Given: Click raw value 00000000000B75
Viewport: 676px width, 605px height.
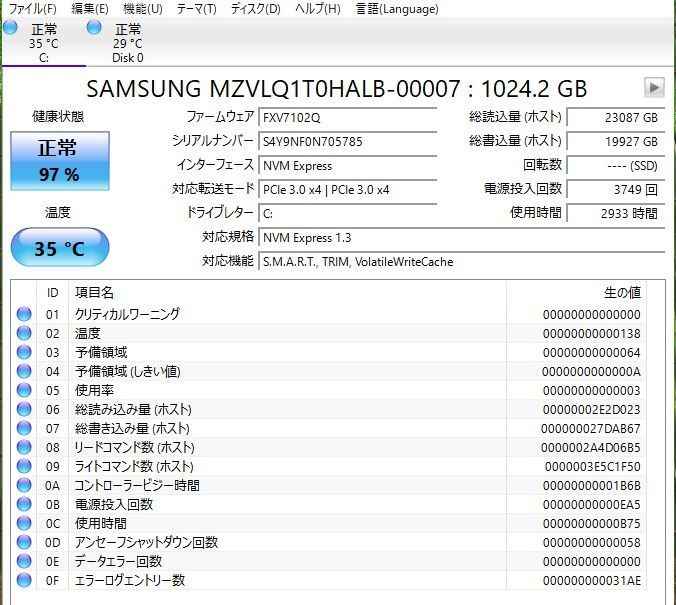Looking at the screenshot, I should click(x=592, y=523).
